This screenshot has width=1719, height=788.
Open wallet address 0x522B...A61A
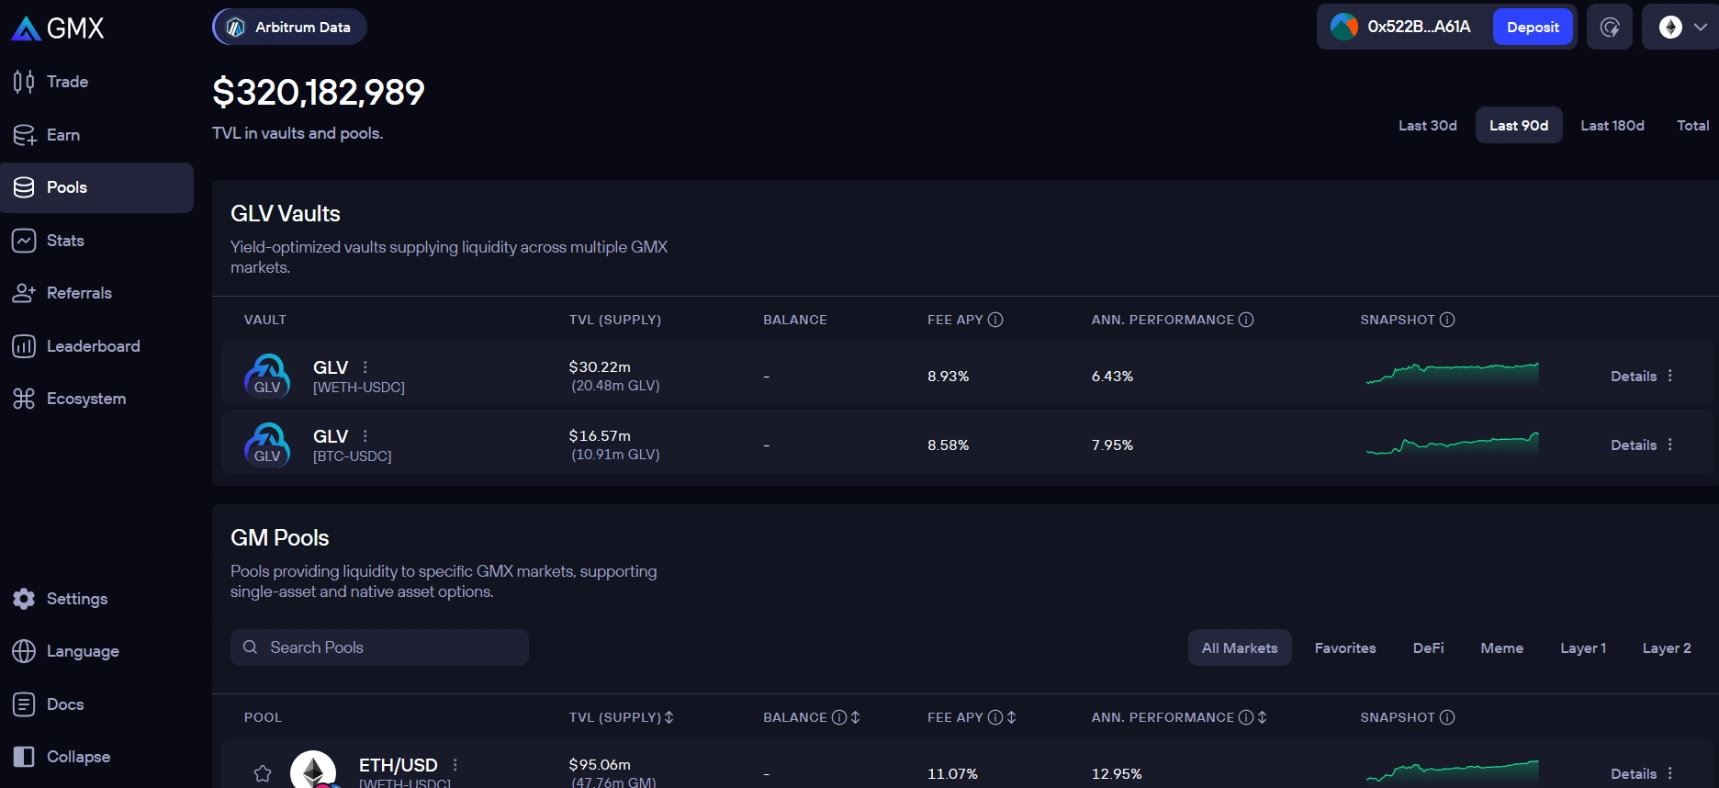(1419, 27)
